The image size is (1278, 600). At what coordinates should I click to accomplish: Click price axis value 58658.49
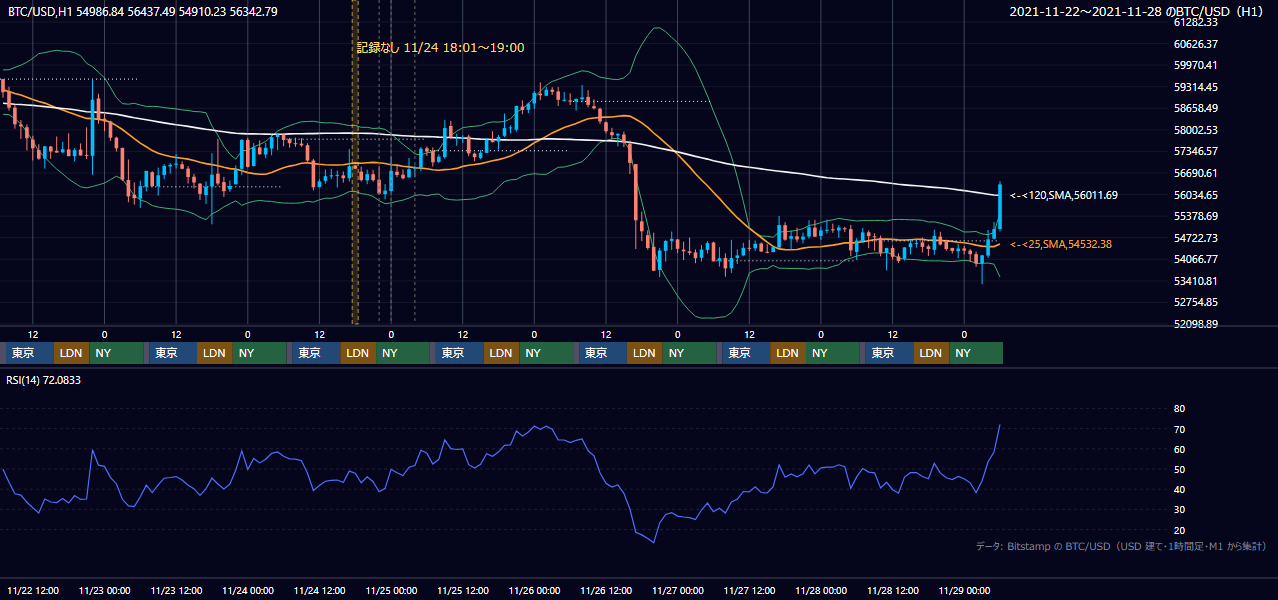tap(1195, 108)
